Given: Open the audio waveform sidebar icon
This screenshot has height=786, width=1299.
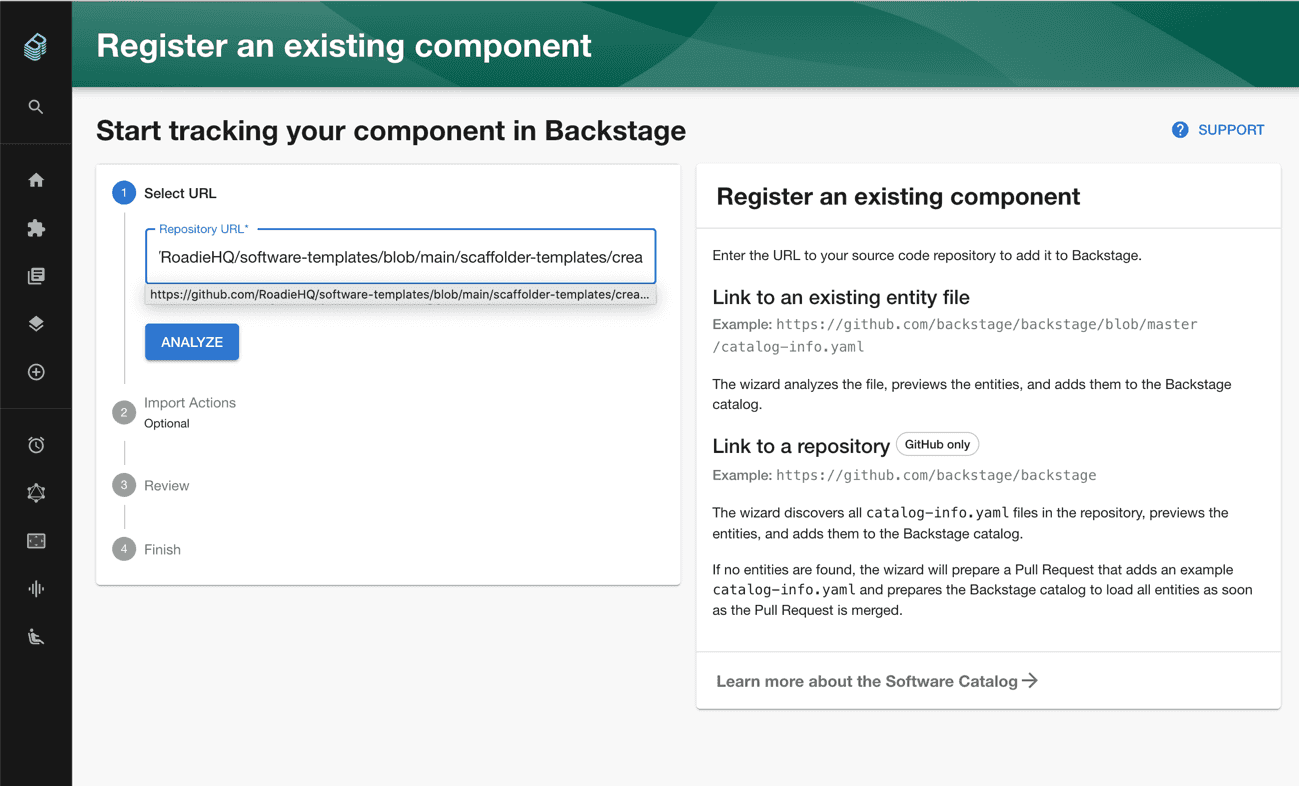Looking at the screenshot, I should pos(36,589).
